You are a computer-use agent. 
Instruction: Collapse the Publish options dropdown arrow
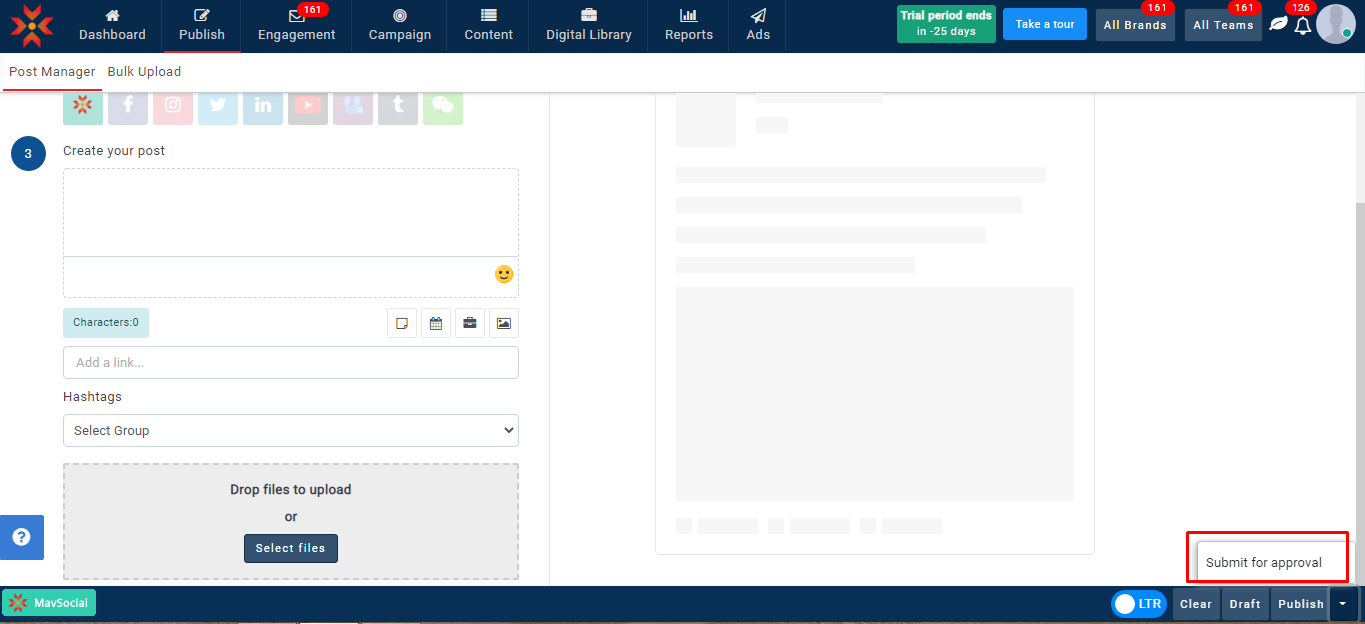click(x=1343, y=604)
